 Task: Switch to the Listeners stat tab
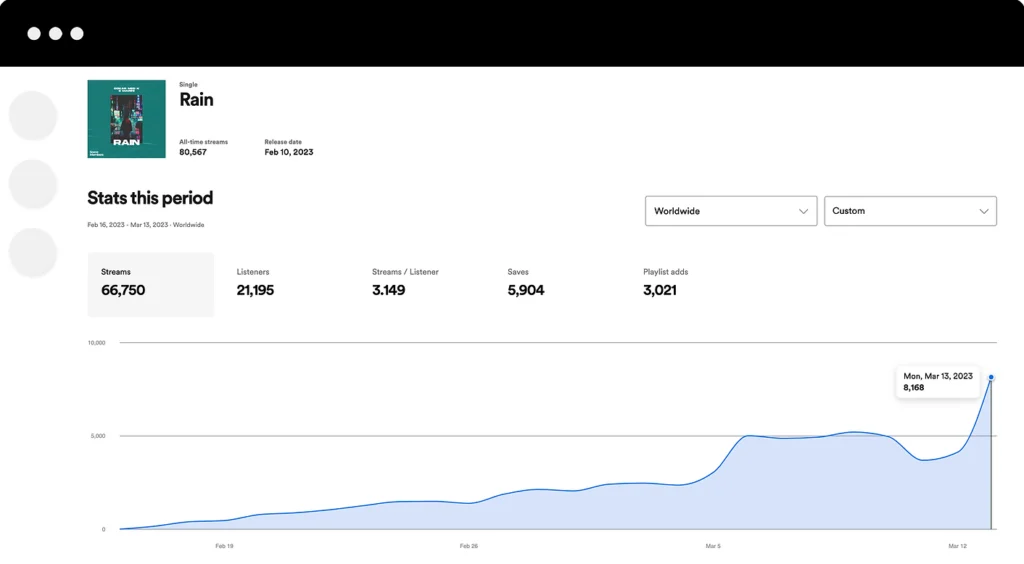coord(255,284)
